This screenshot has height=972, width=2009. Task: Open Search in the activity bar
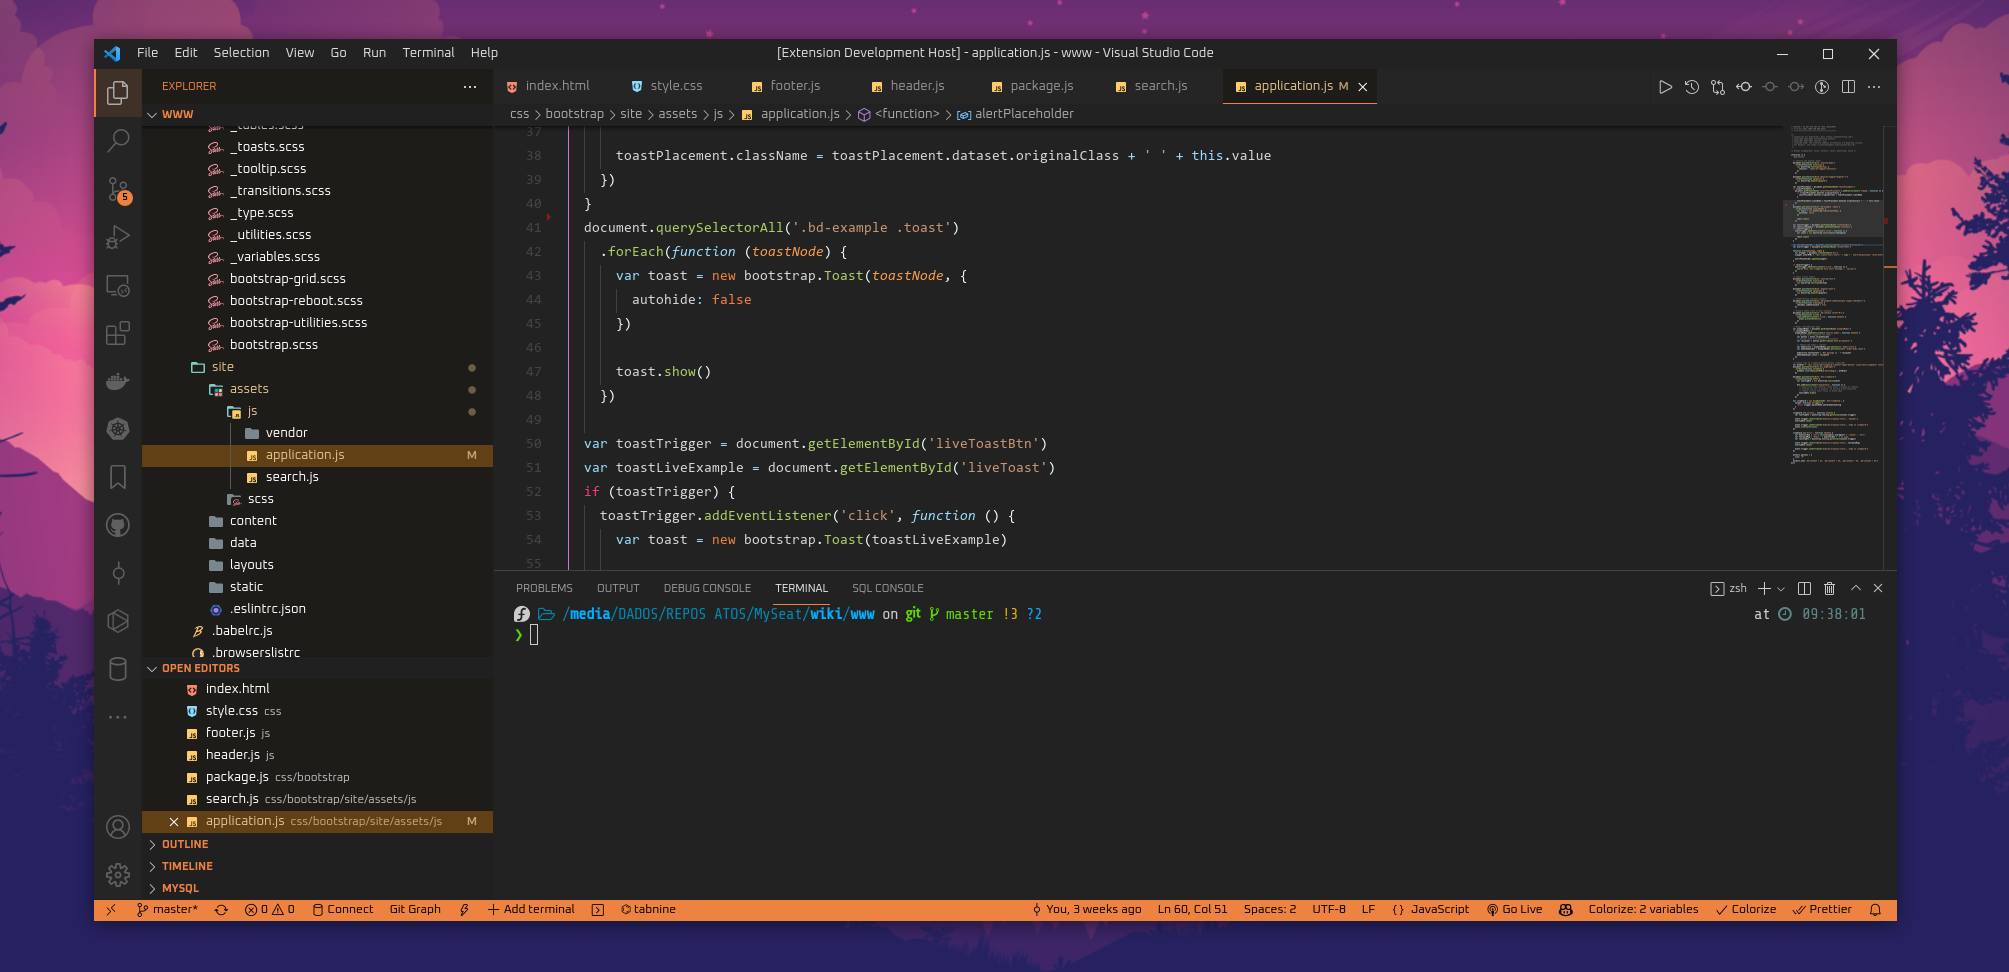tap(118, 140)
